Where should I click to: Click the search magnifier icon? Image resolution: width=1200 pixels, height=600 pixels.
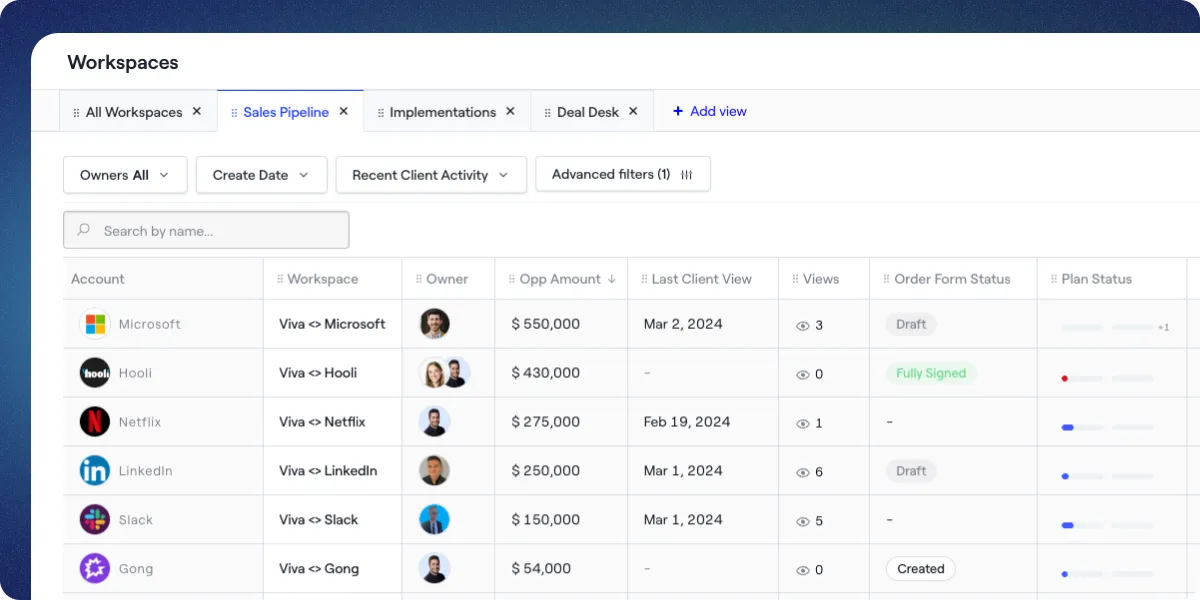click(x=84, y=230)
